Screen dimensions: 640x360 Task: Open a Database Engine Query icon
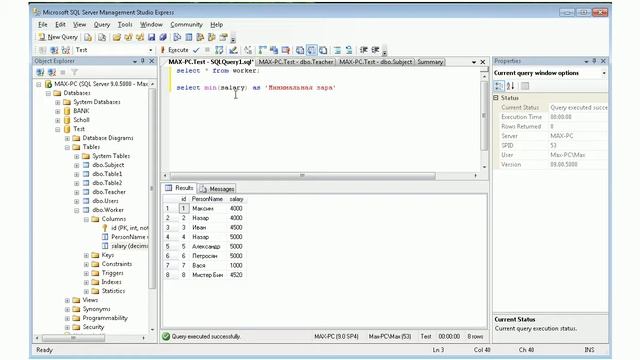(x=88, y=38)
